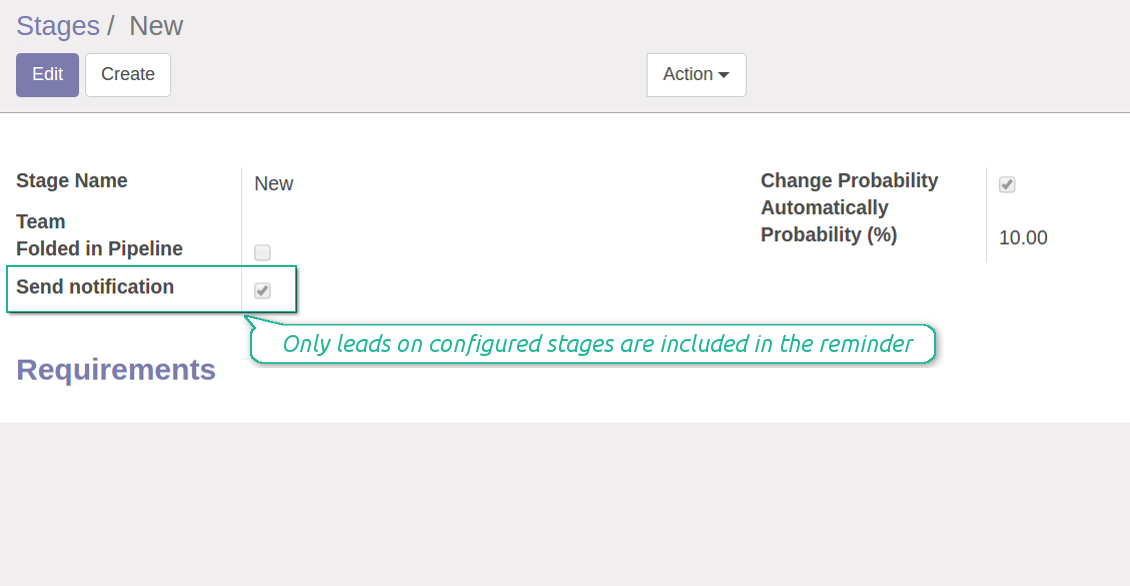Click the 'New' breadcrumb title
The height and width of the screenshot is (586, 1130).
click(x=156, y=26)
